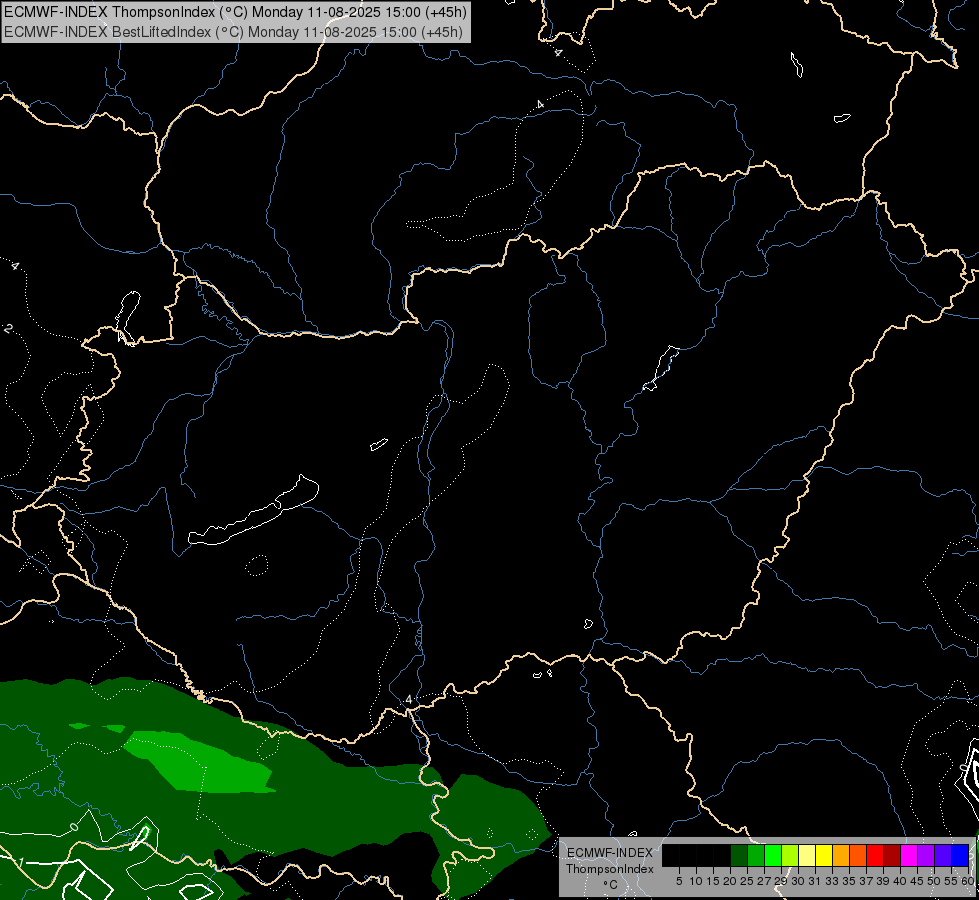The image size is (979, 900).
Task: Pick the bright yellow 31-33 legend swatch
Action: click(824, 855)
